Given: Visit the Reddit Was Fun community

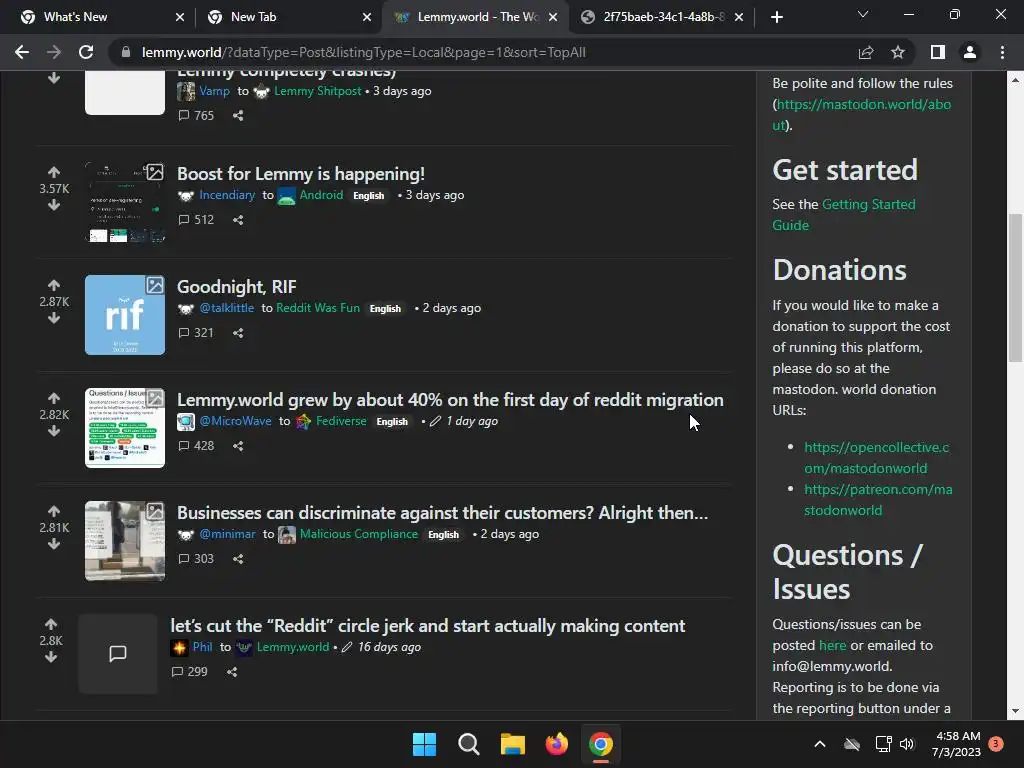Looking at the screenshot, I should pos(317,308).
